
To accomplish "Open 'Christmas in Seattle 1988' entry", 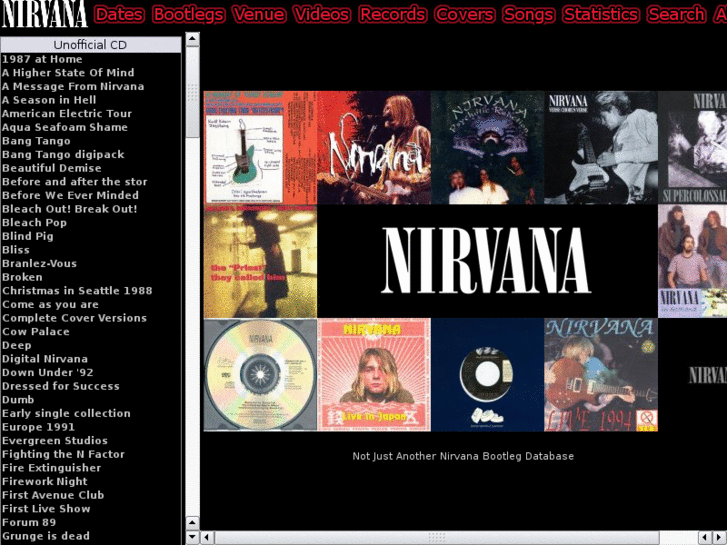I will 77,290.
